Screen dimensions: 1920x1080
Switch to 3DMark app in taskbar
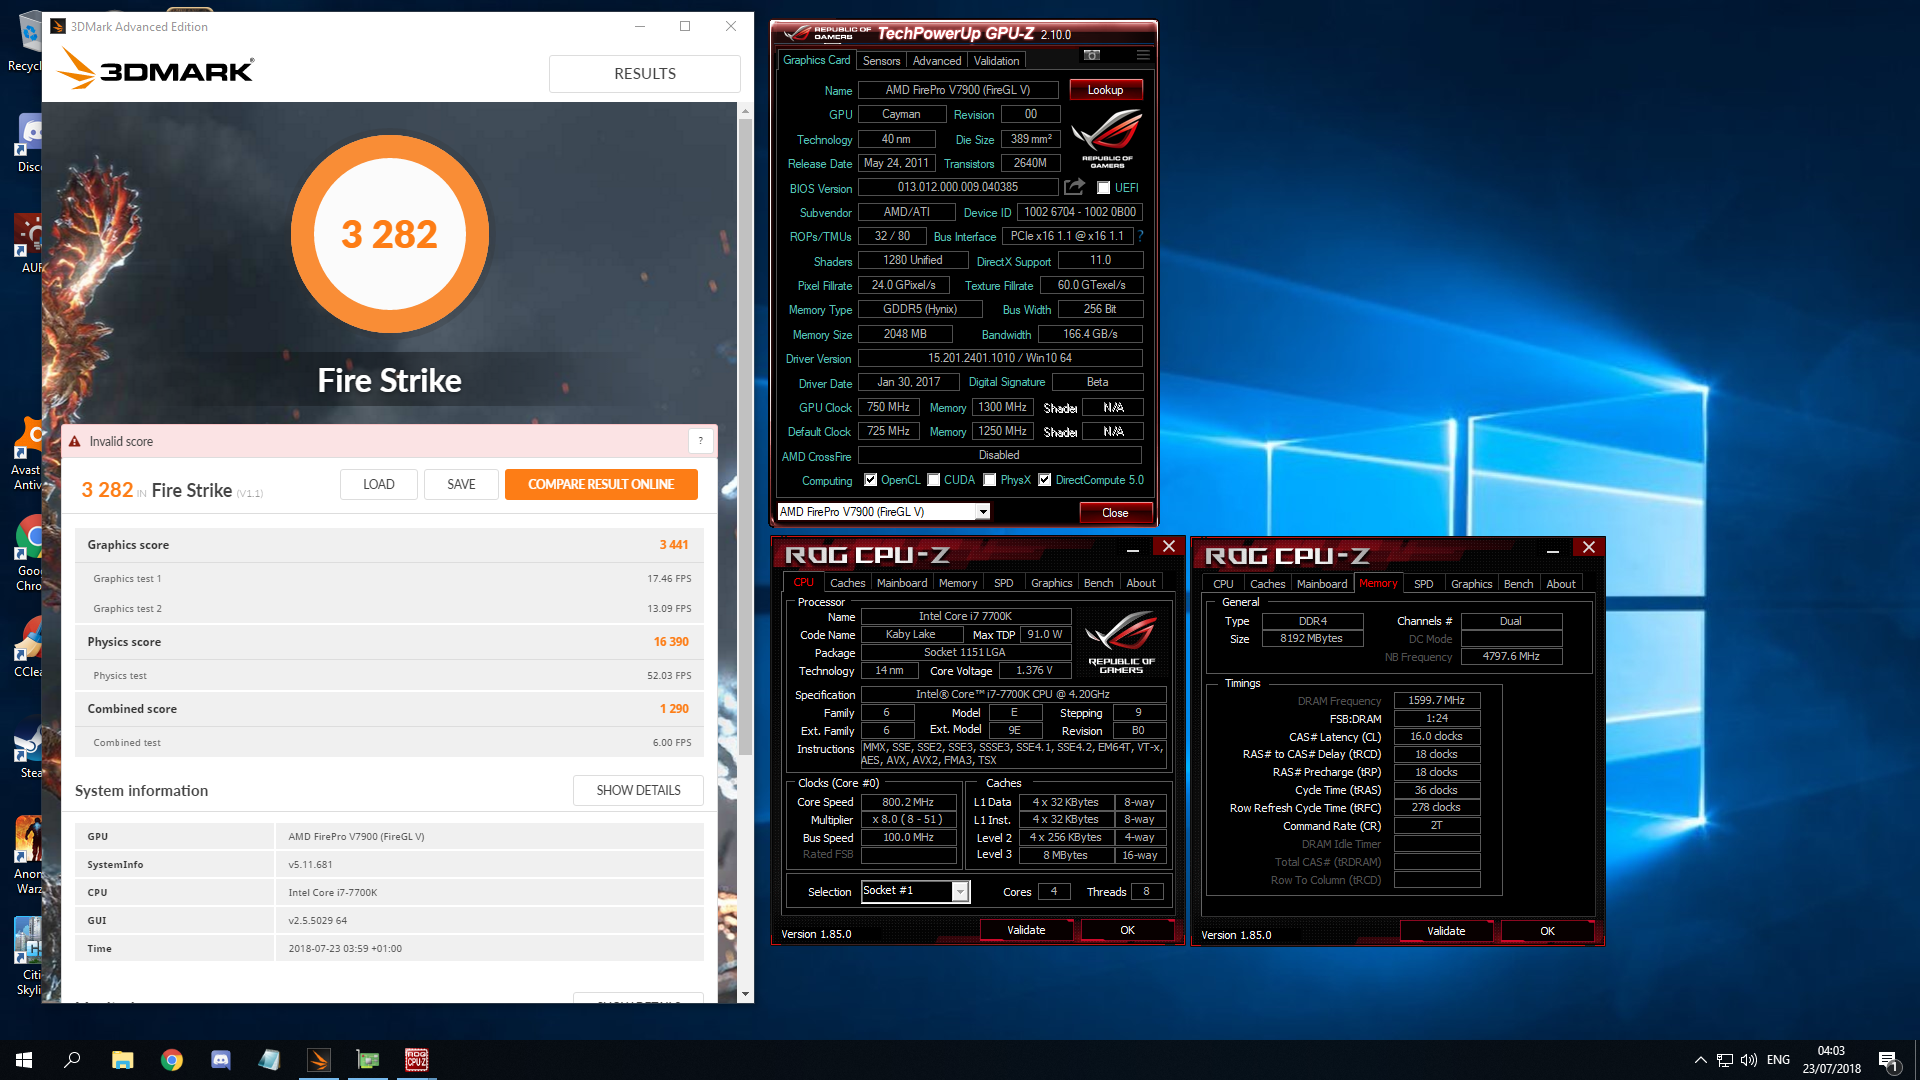coord(319,1060)
